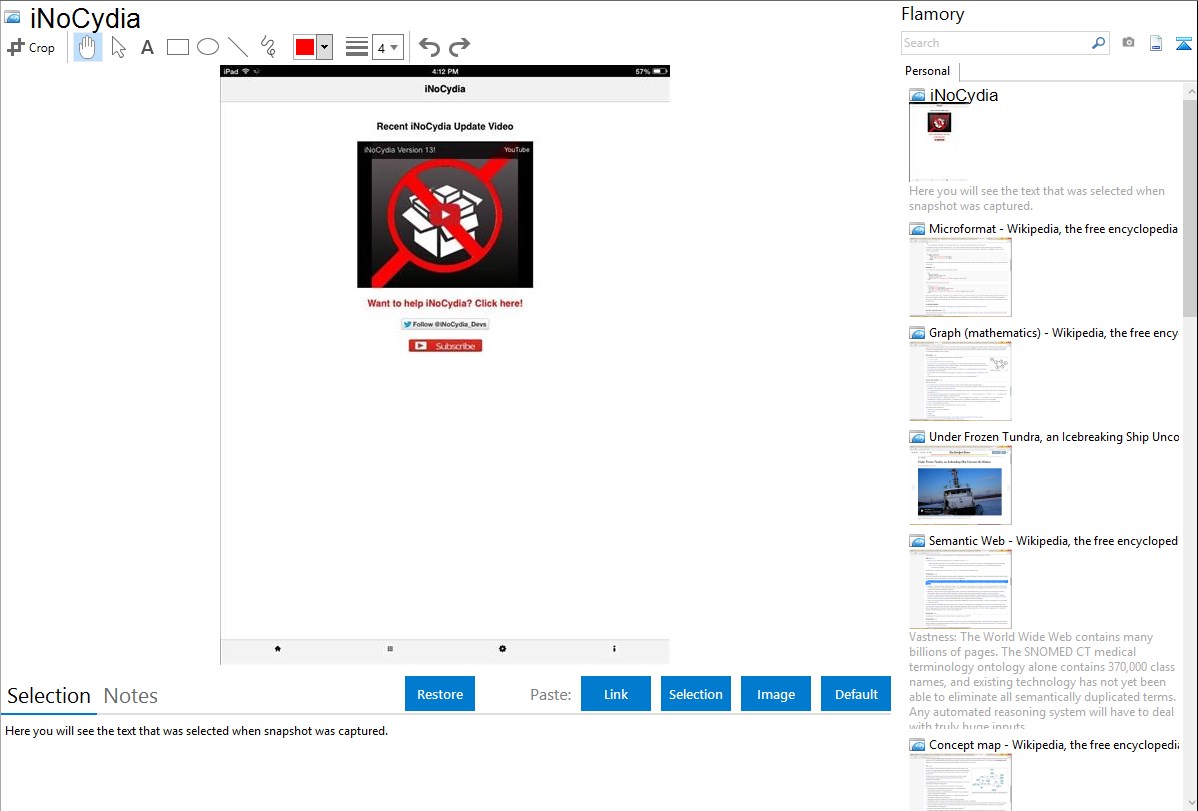
Task: Click the icon beside Graph (mathematics) snapshot title
Action: click(918, 333)
